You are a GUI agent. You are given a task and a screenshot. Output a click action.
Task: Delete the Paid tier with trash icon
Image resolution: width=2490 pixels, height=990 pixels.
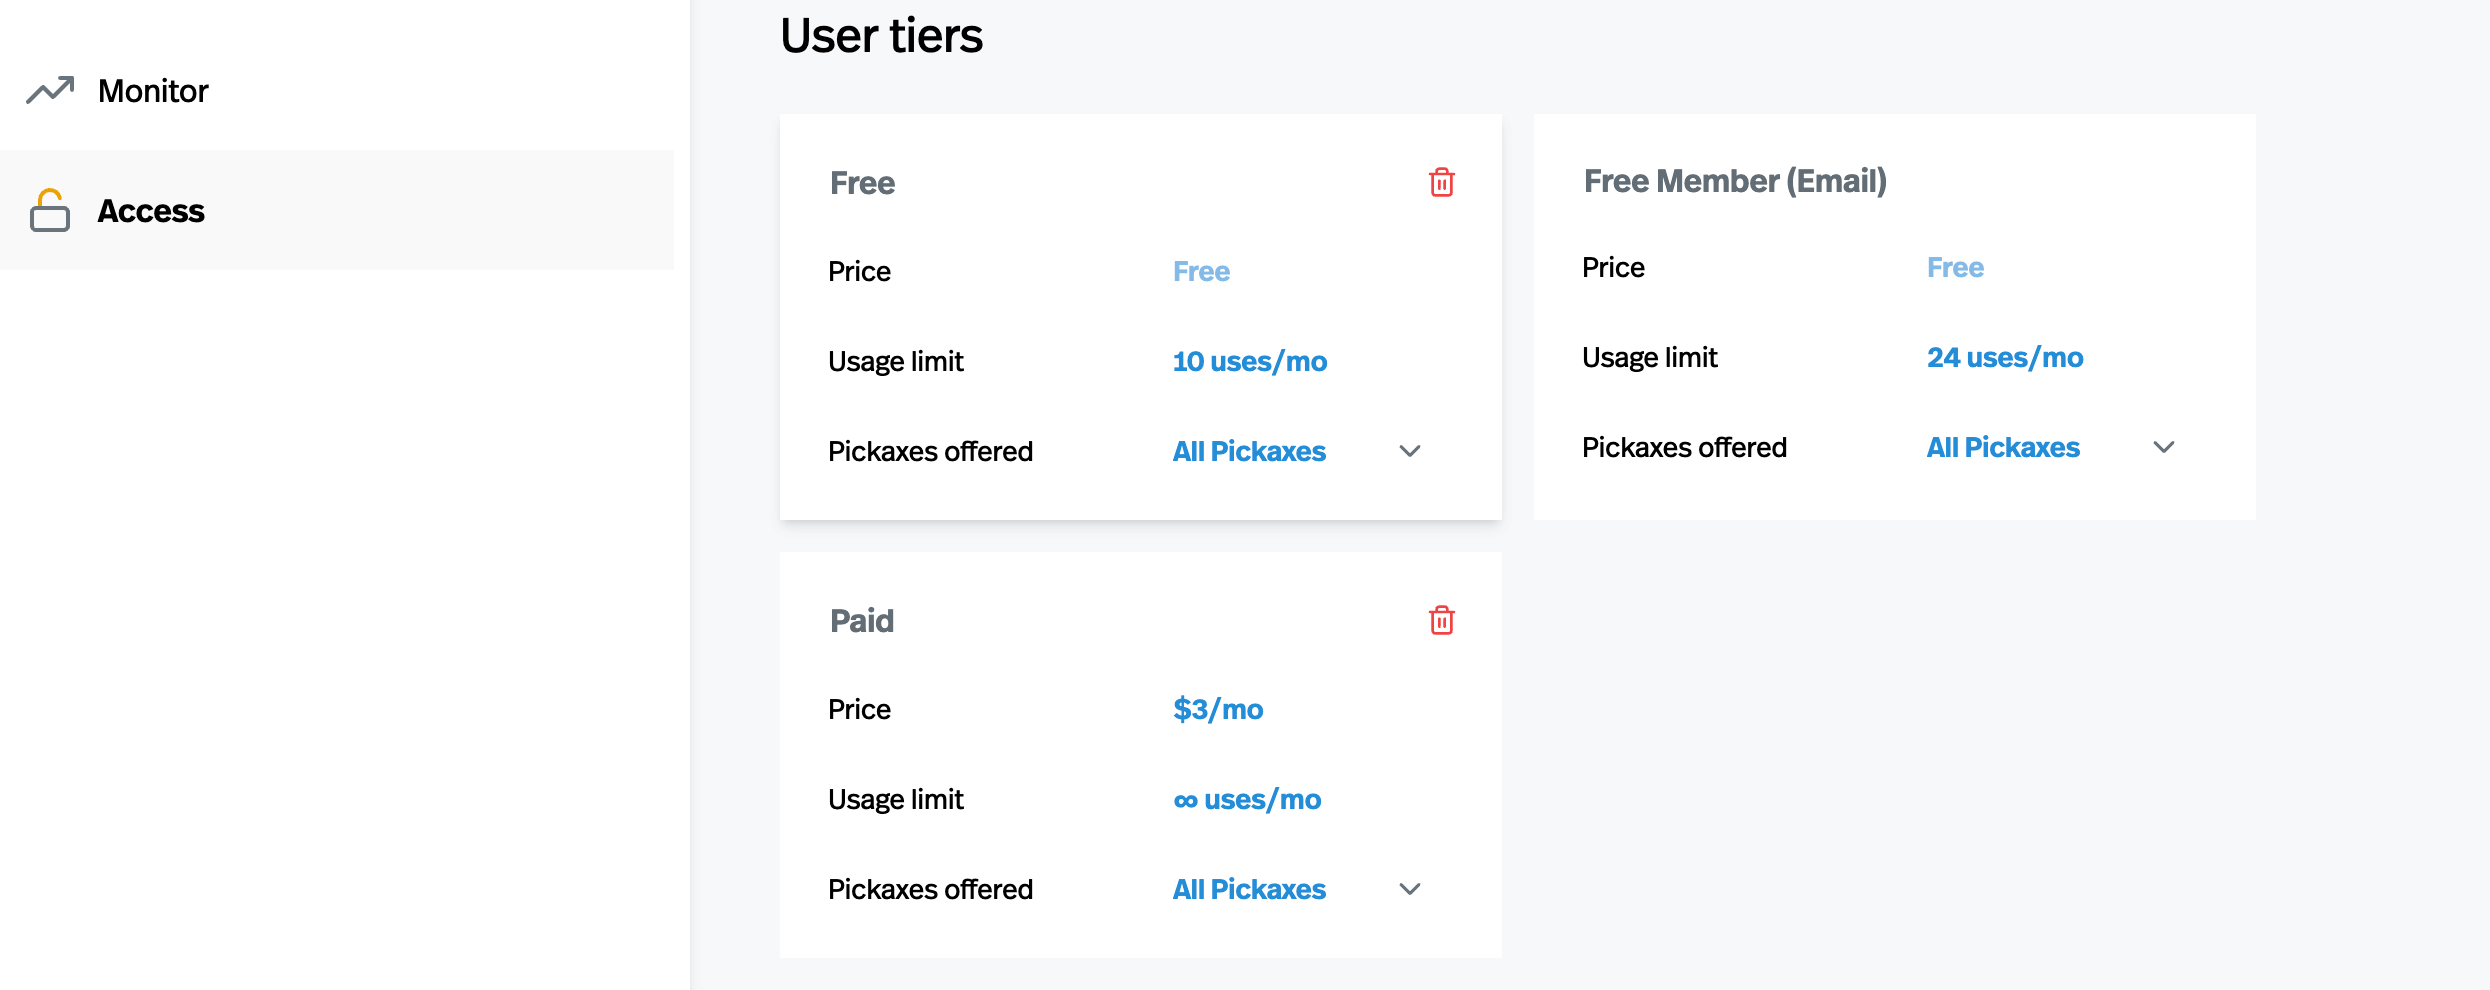[1441, 620]
